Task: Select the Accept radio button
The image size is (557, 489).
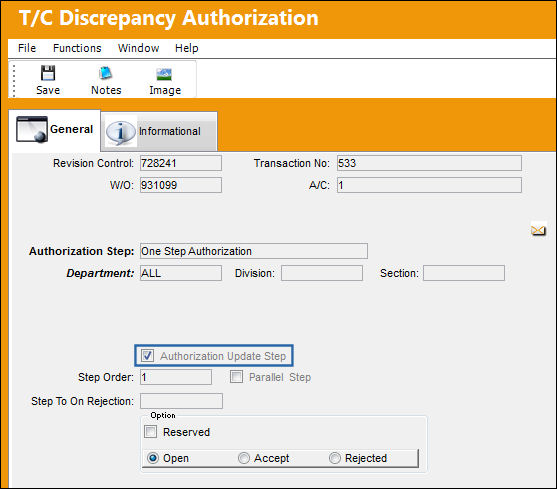Action: click(244, 458)
